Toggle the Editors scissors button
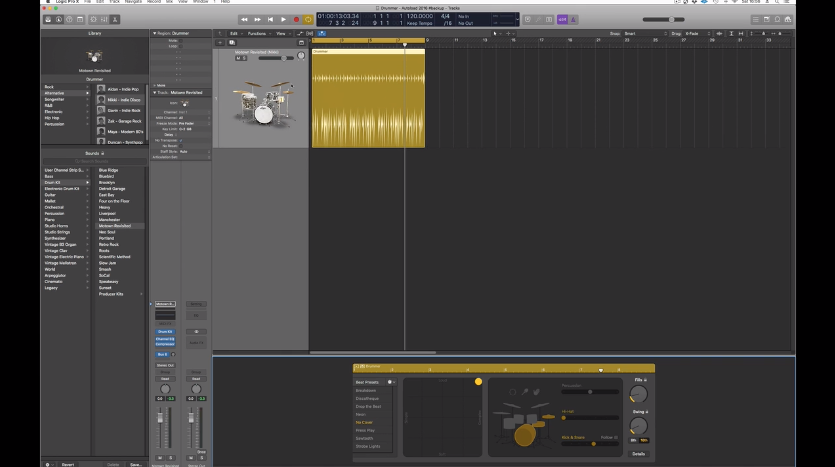The width and height of the screenshot is (835, 467). coord(115,20)
